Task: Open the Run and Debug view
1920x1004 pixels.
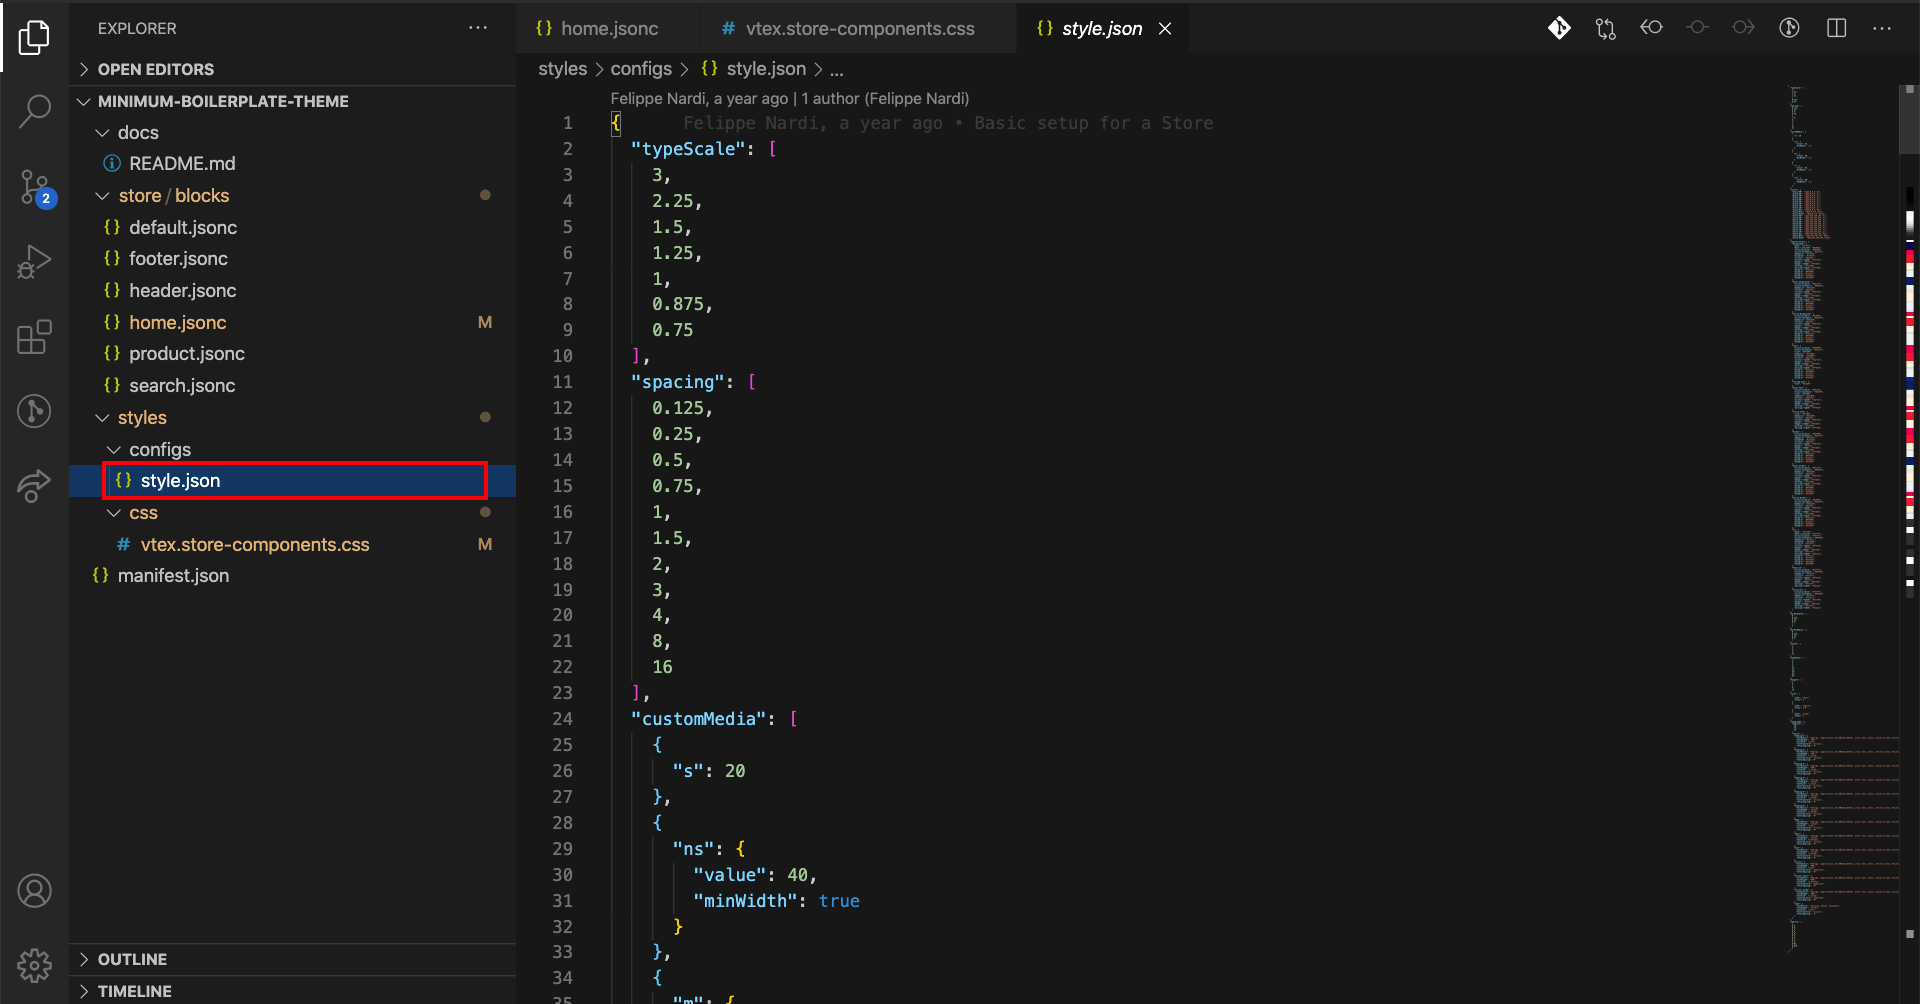Action: click(x=34, y=262)
